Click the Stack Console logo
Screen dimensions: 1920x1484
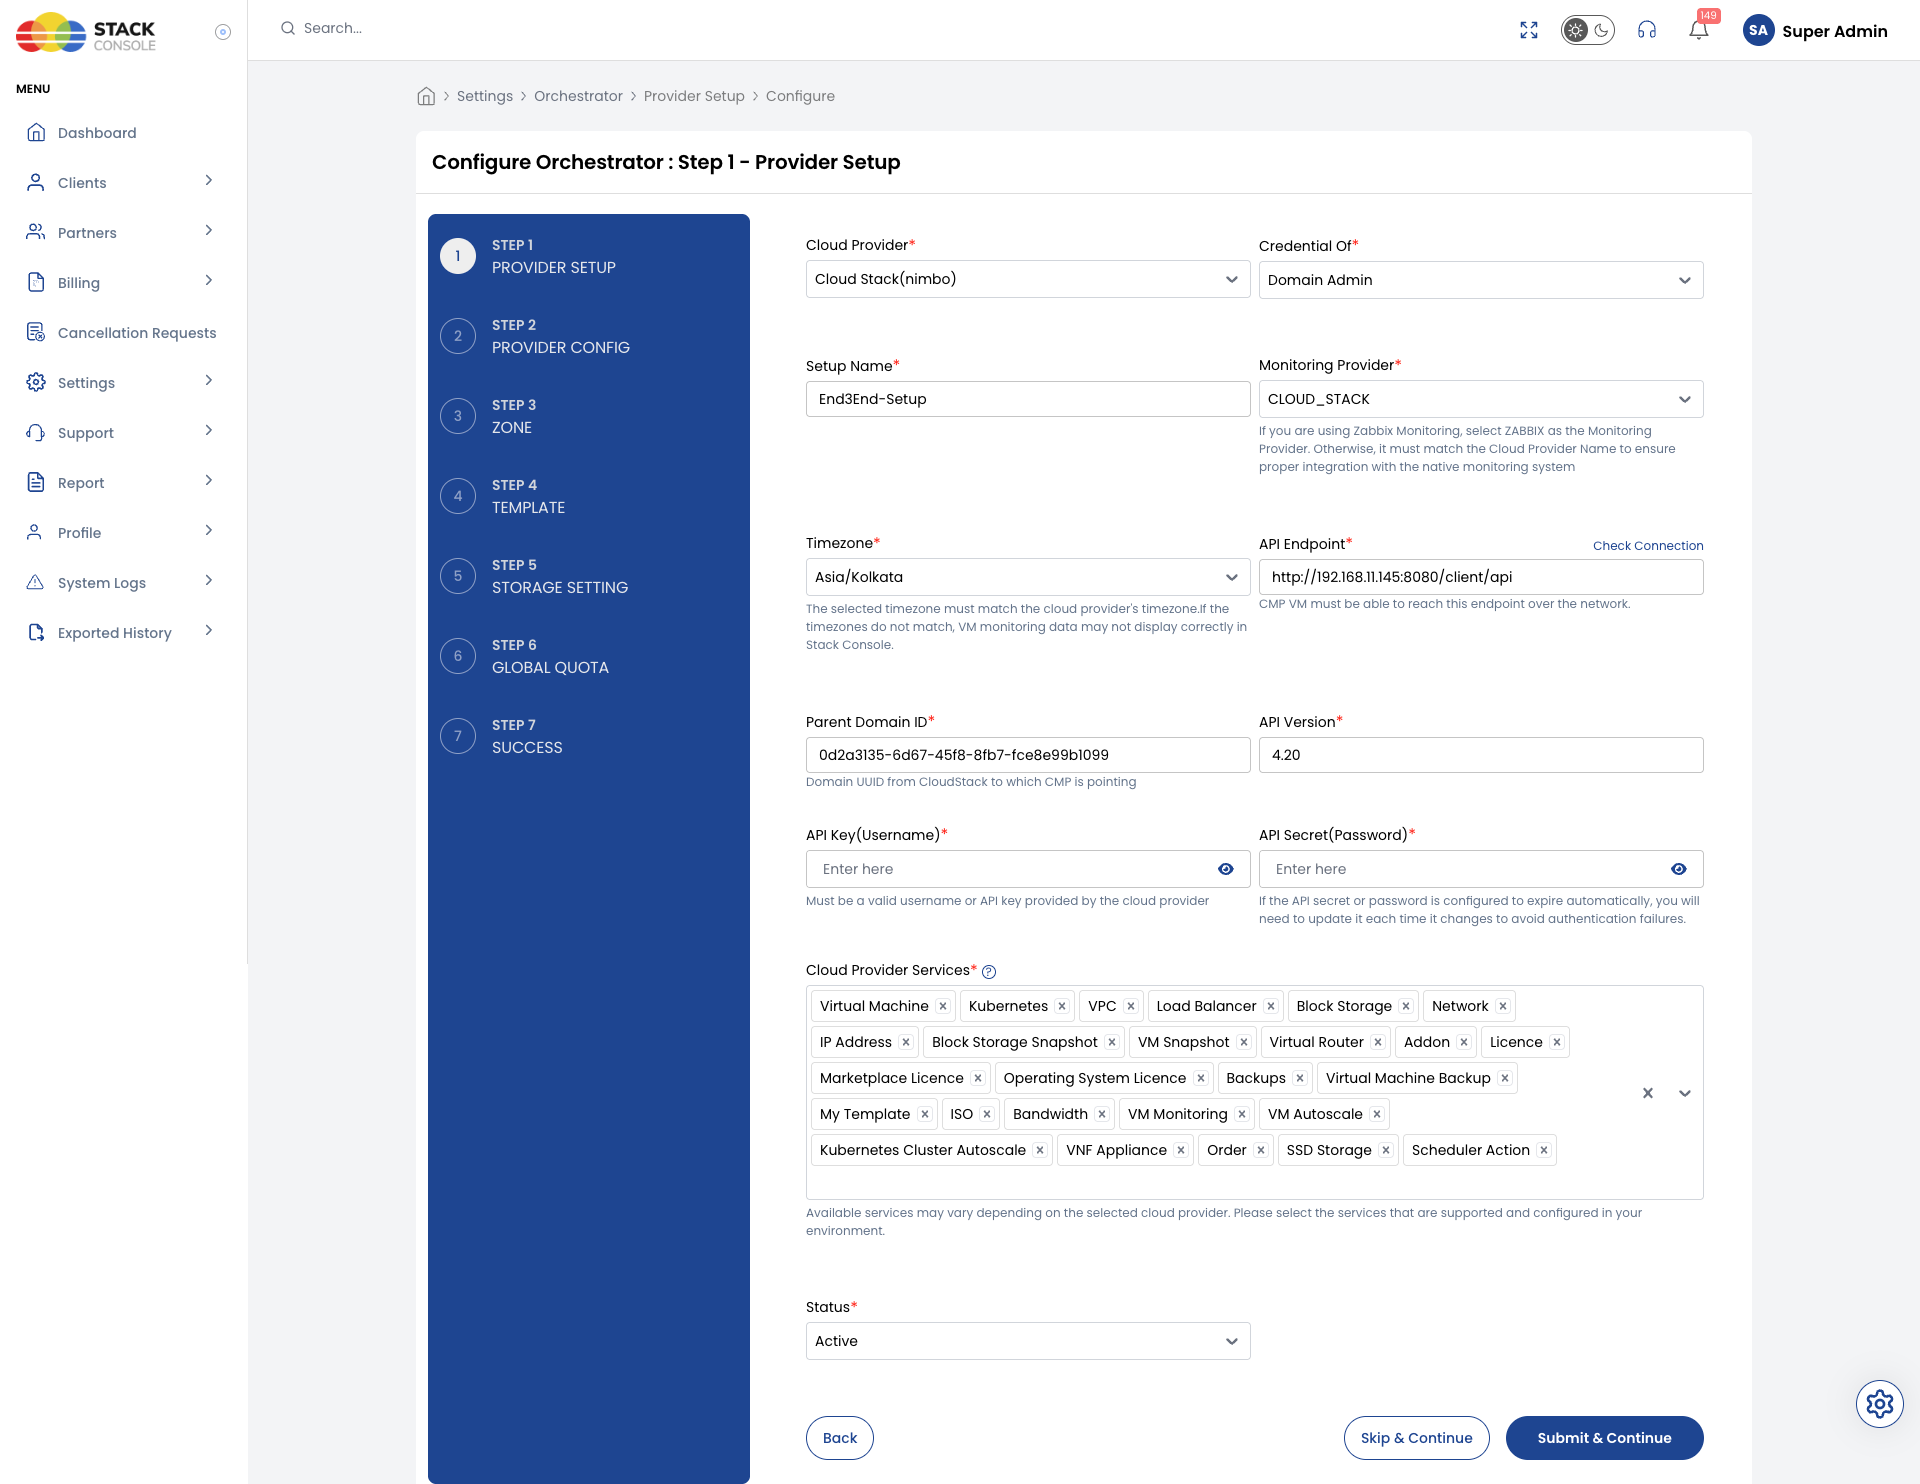point(86,32)
